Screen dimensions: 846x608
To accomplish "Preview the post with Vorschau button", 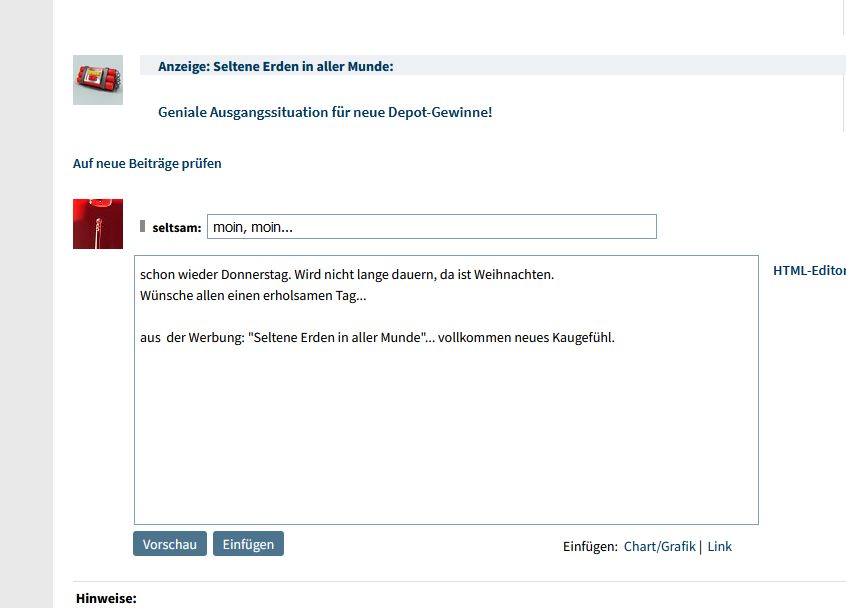I will tap(170, 544).
